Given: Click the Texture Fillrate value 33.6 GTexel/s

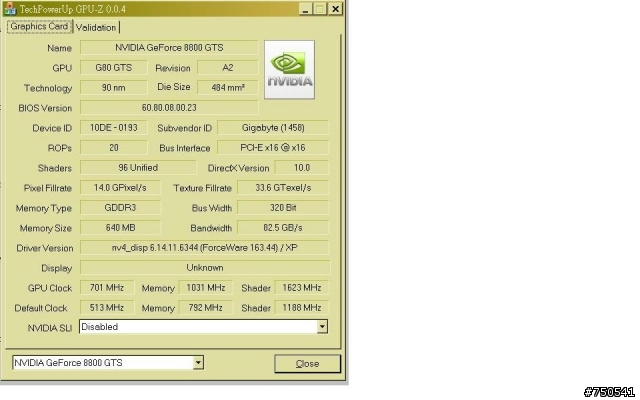Looking at the screenshot, I should point(283,188).
